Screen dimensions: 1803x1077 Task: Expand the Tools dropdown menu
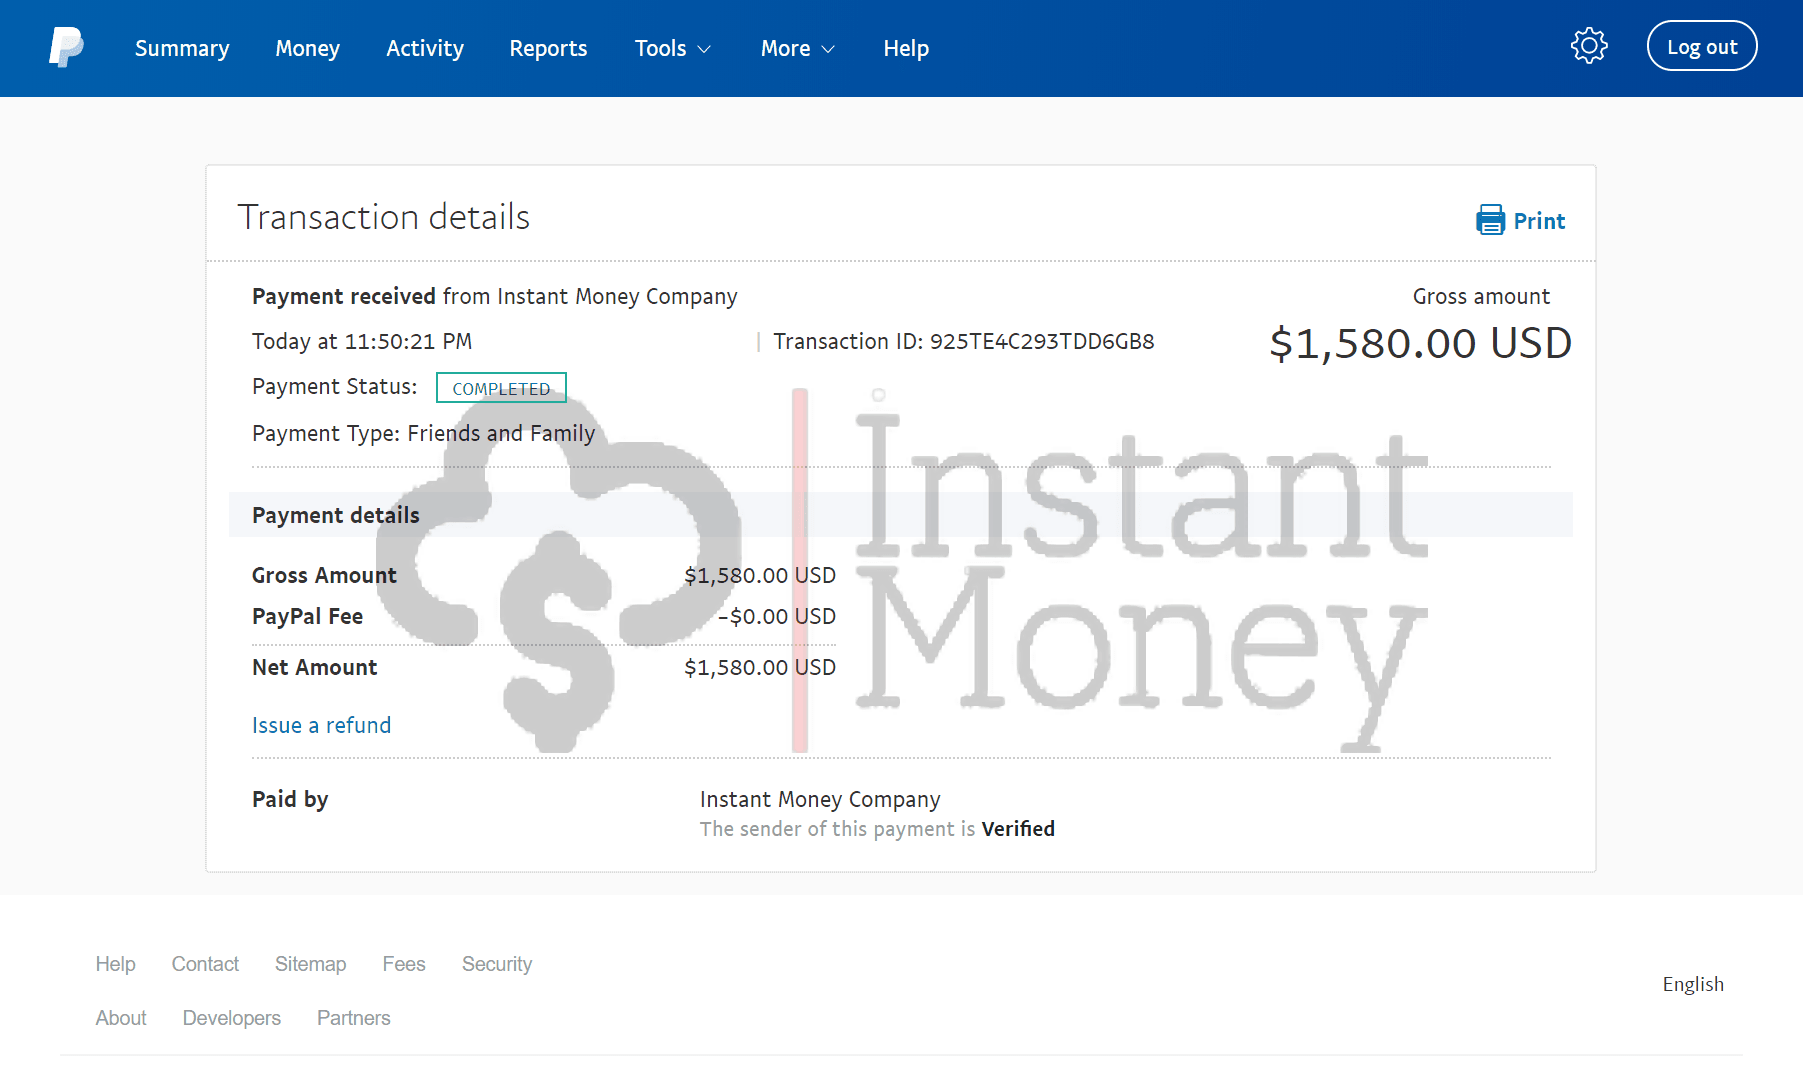click(x=673, y=48)
